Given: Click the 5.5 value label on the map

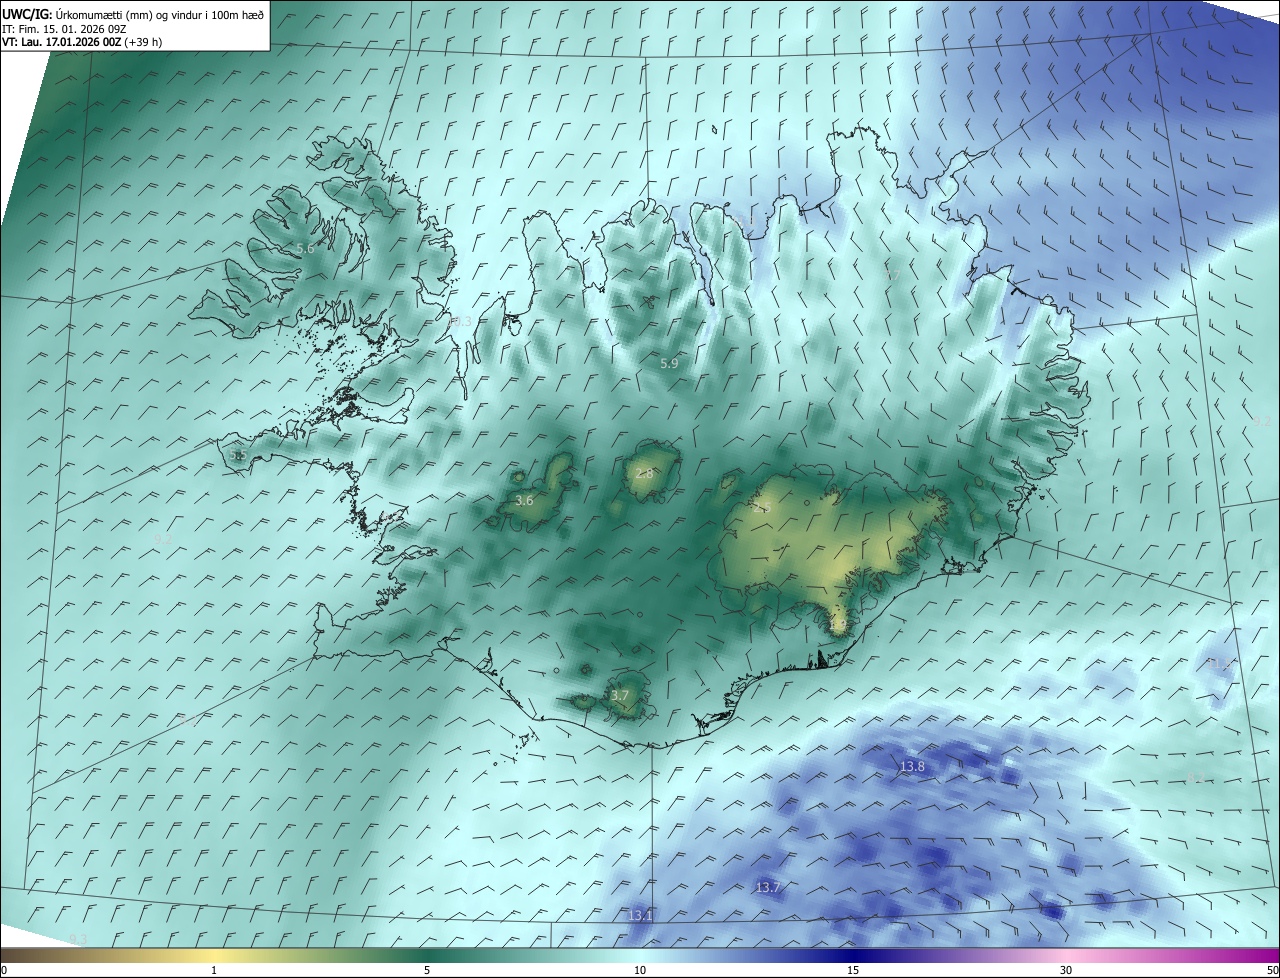Looking at the screenshot, I should [x=238, y=455].
